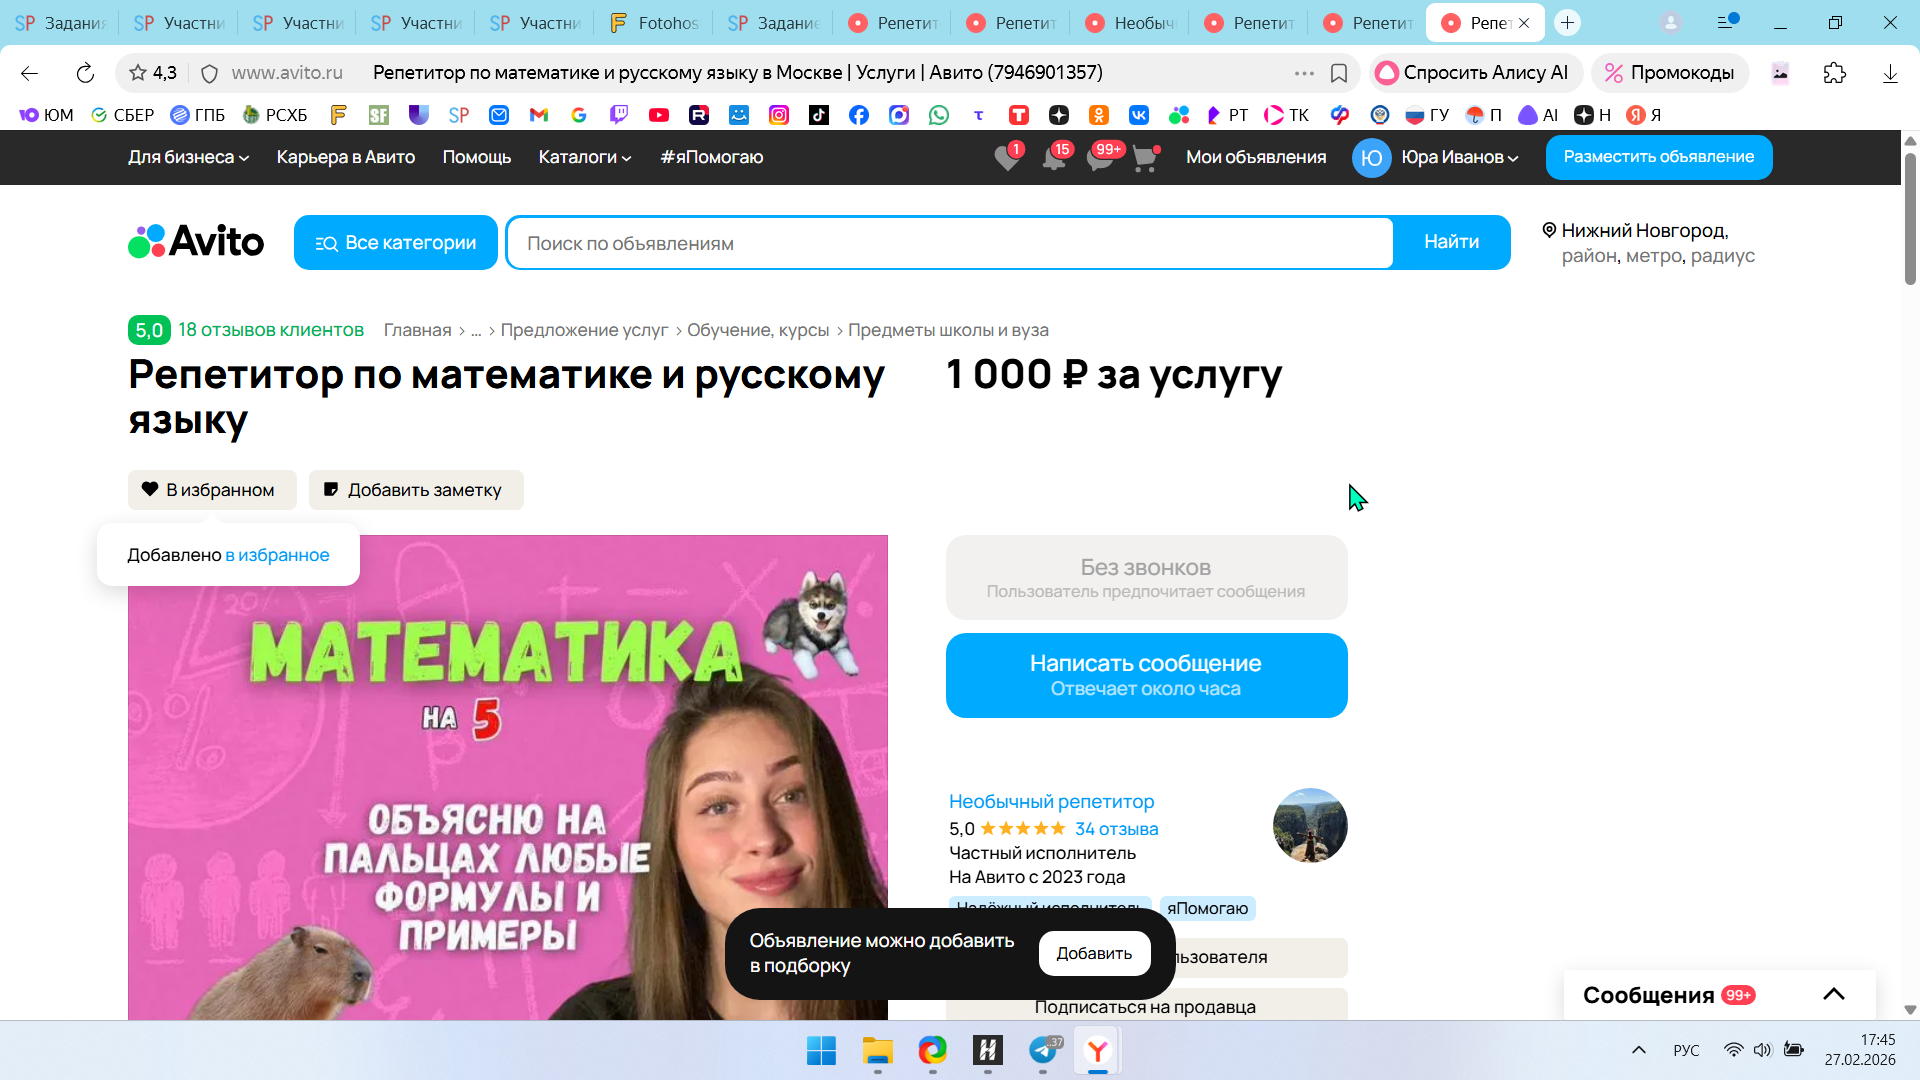Reload the page with refresh icon
Viewport: 1920px width, 1080px height.
coord(85,73)
